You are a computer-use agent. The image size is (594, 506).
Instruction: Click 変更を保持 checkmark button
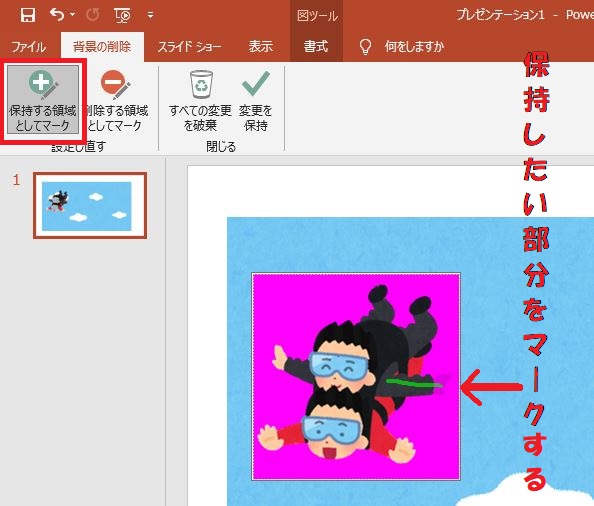point(256,101)
